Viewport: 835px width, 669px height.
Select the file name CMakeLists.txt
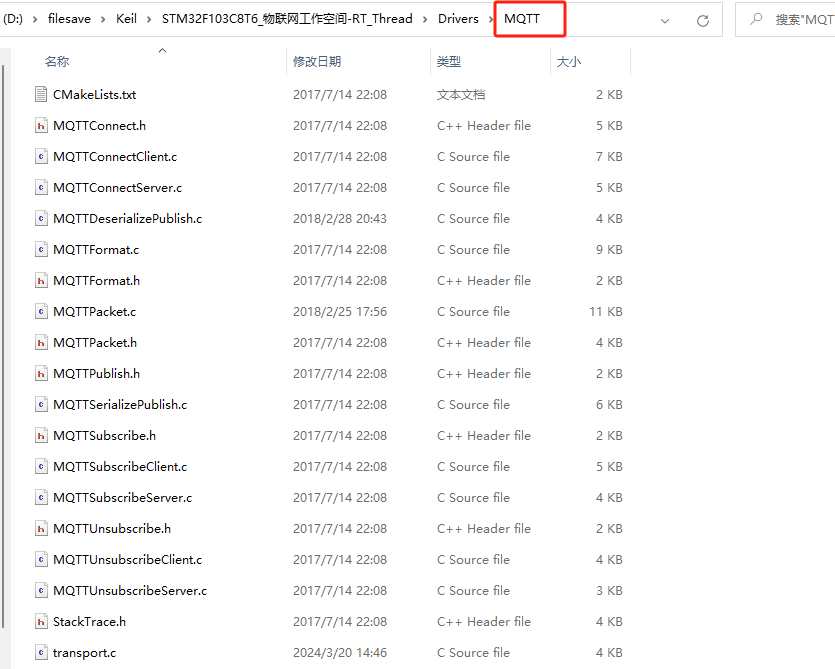(94, 95)
